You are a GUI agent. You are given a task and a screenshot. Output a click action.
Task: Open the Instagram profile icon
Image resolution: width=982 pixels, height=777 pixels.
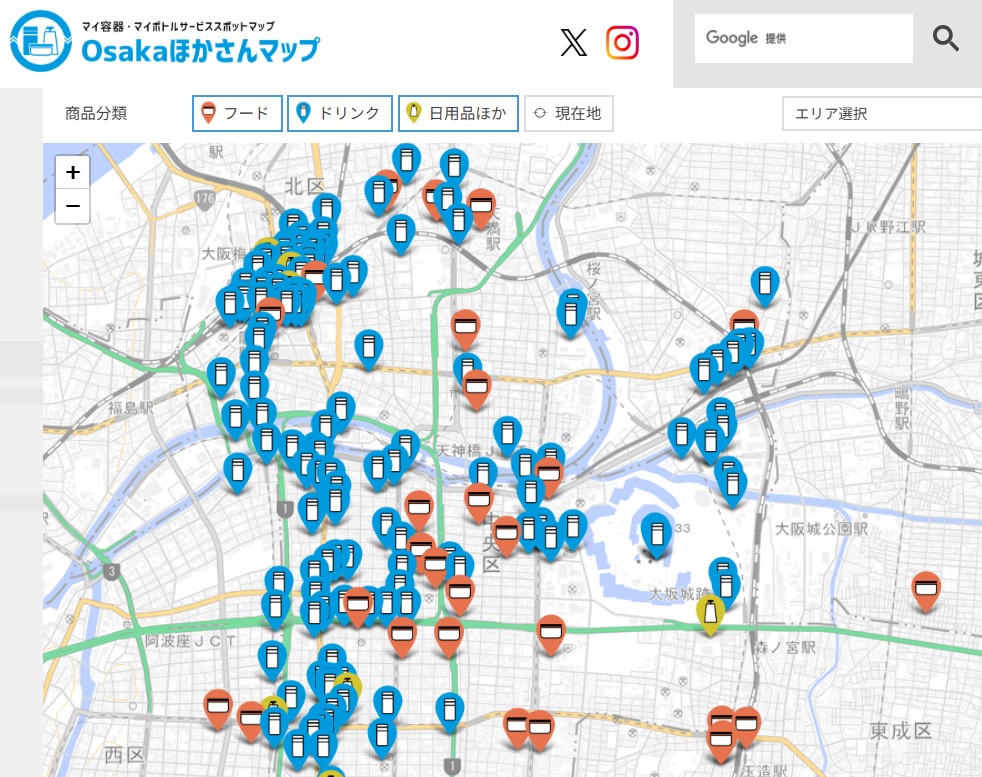click(622, 42)
